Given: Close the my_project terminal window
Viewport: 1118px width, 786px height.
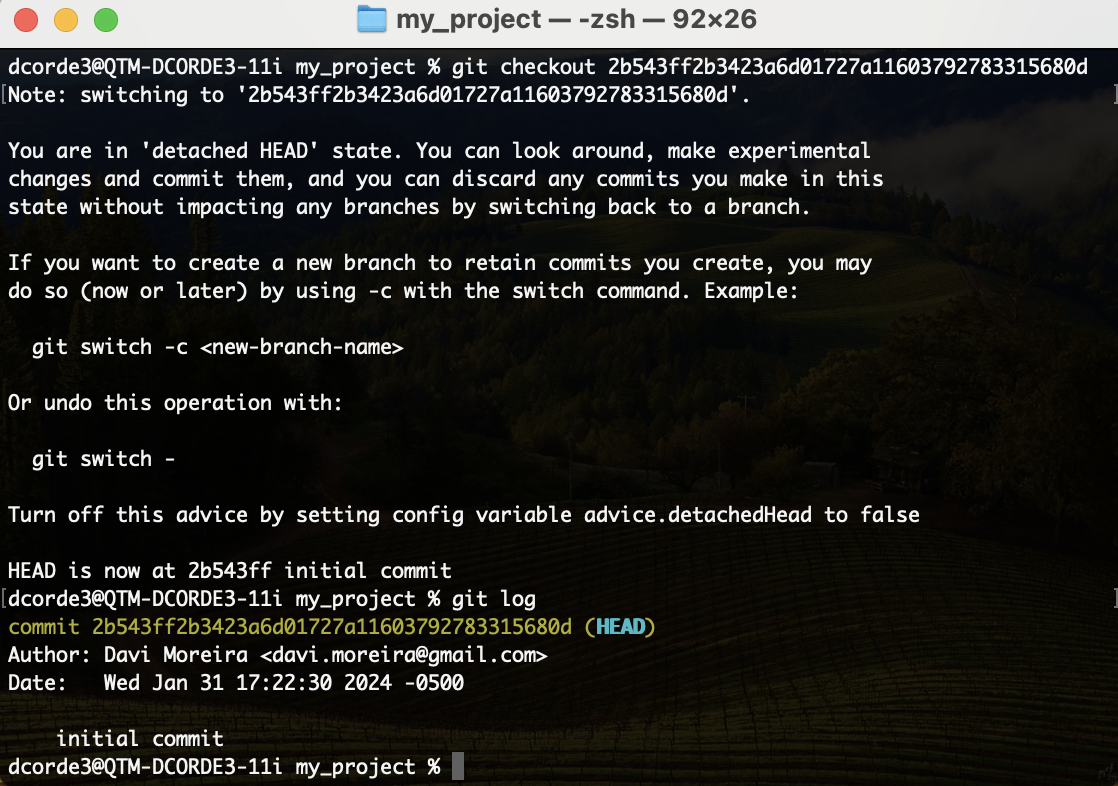Looking at the screenshot, I should pyautogui.click(x=27, y=19).
